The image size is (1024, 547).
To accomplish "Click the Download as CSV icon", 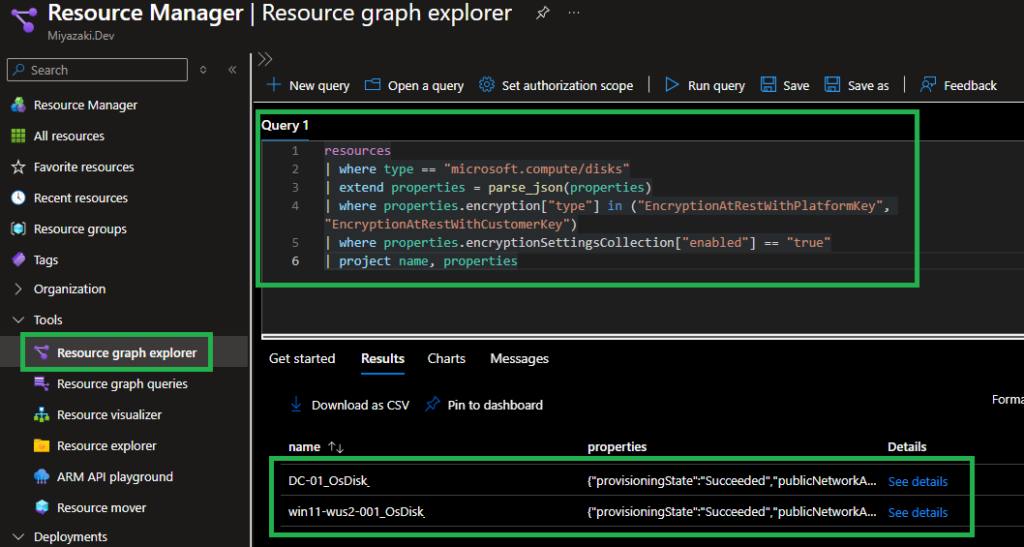I will (x=296, y=405).
